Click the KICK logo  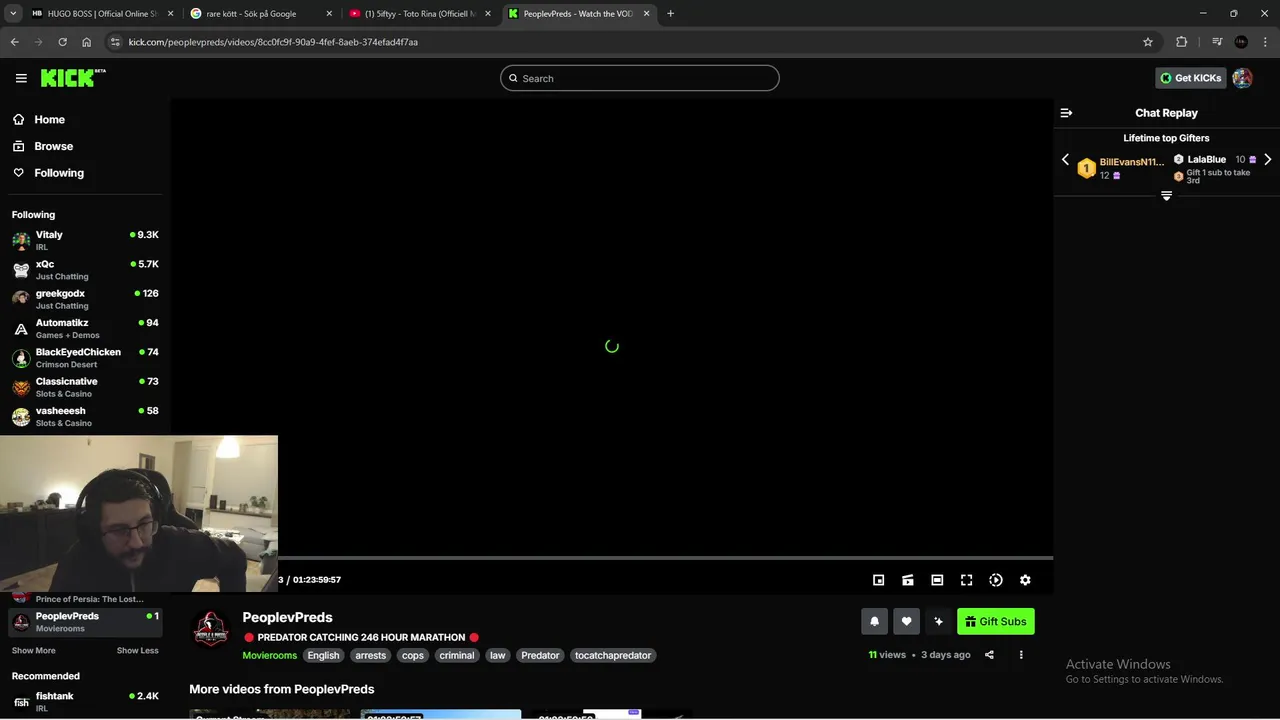click(73, 78)
